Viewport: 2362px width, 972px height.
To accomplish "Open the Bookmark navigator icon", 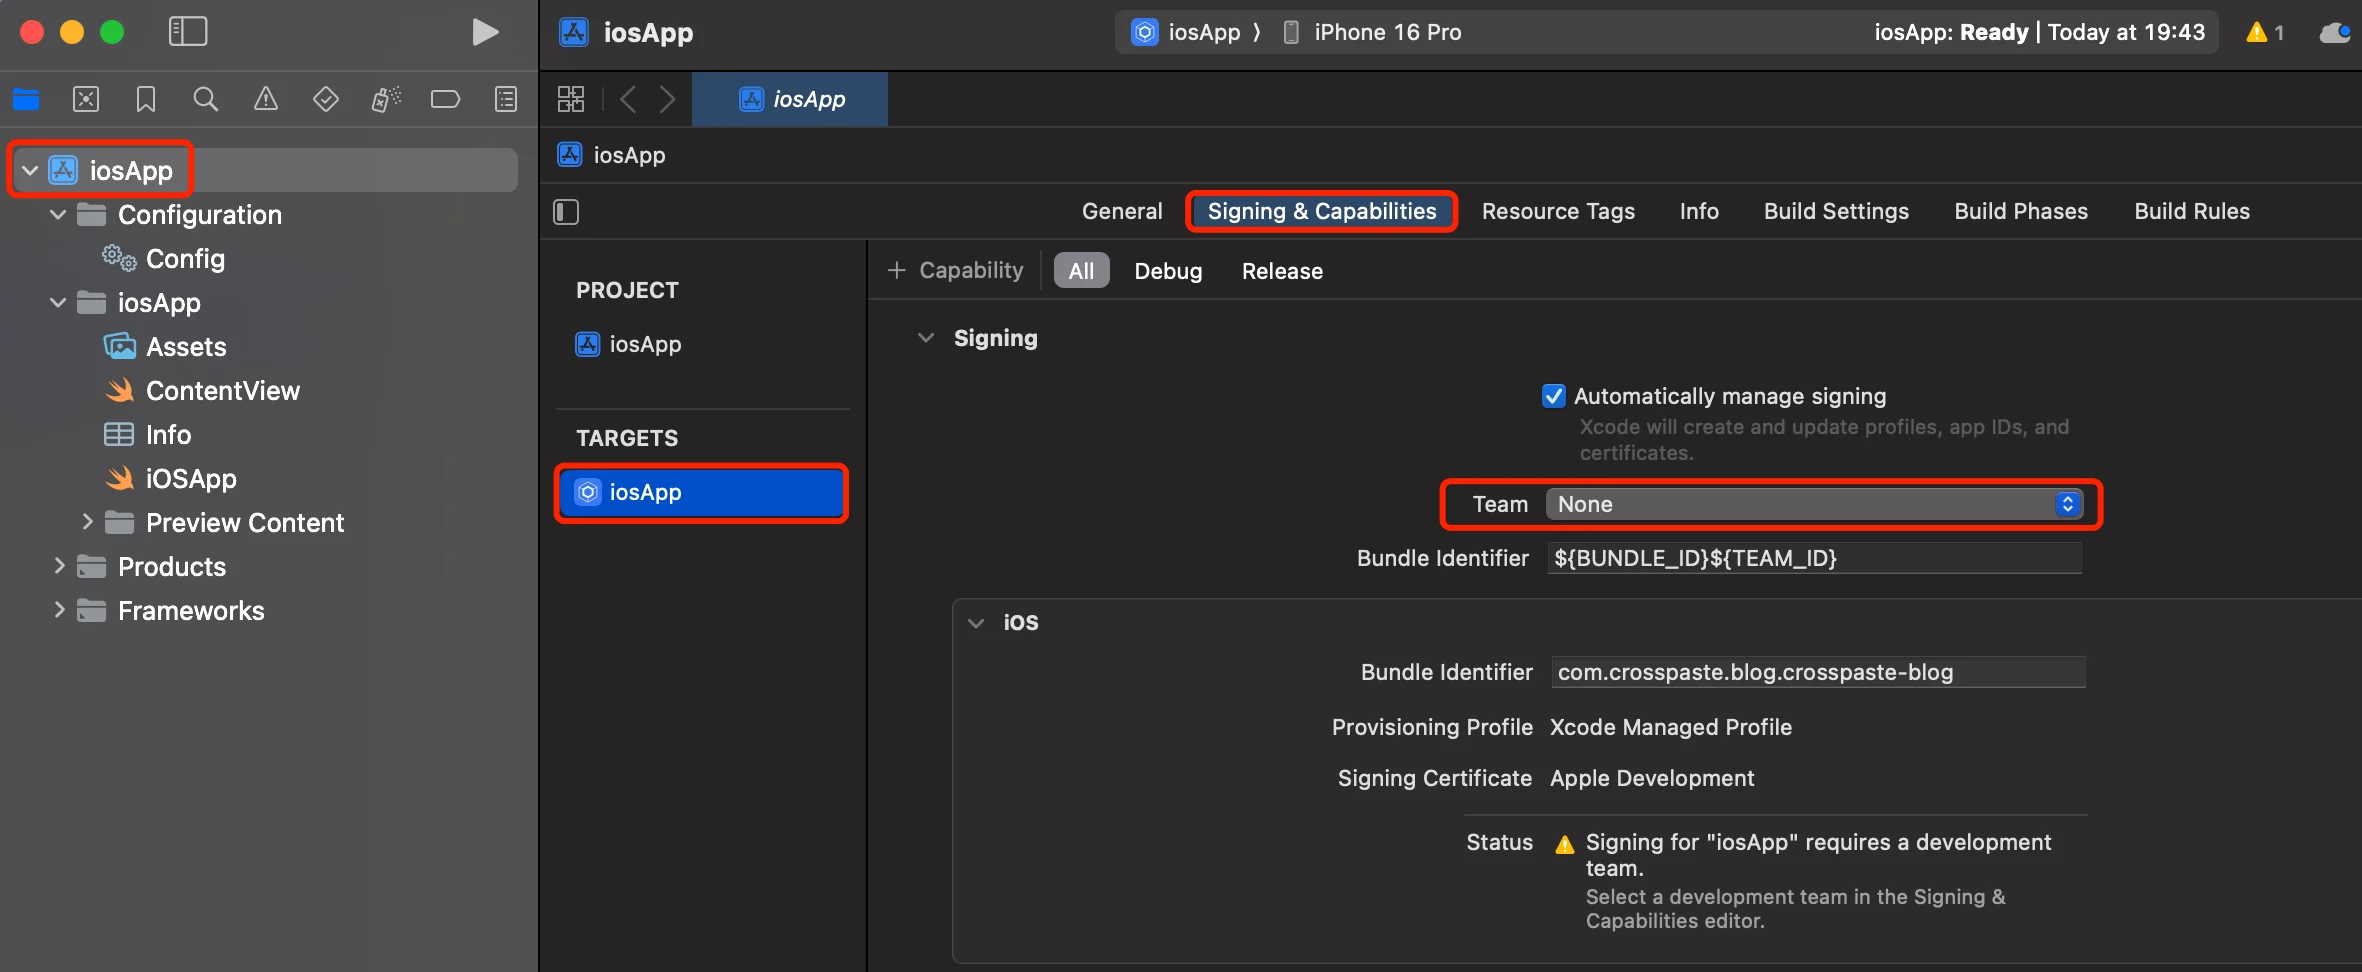I will (x=146, y=99).
